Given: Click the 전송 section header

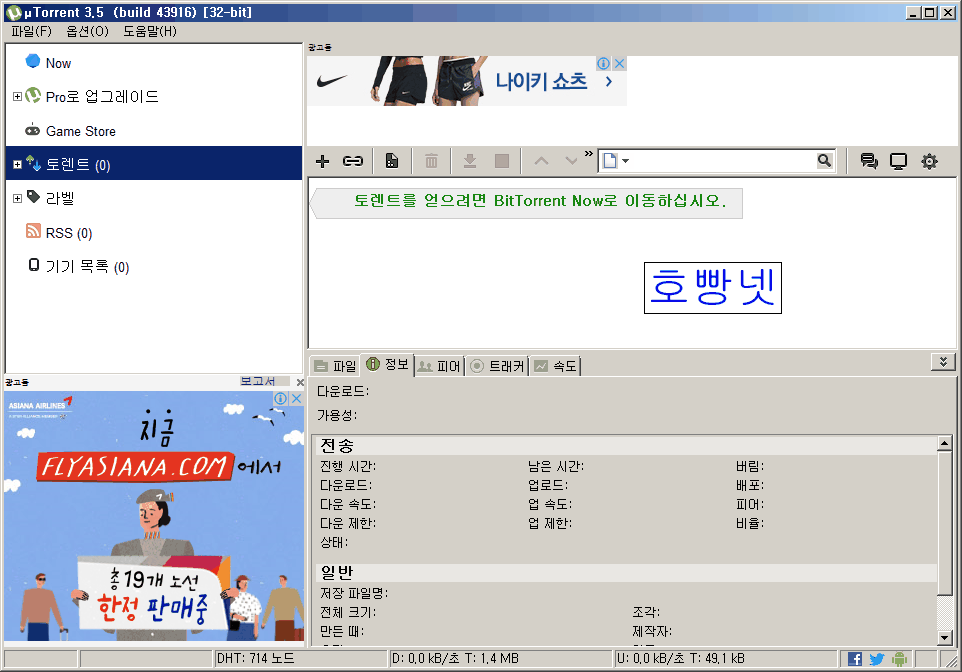Looking at the screenshot, I should [626, 446].
